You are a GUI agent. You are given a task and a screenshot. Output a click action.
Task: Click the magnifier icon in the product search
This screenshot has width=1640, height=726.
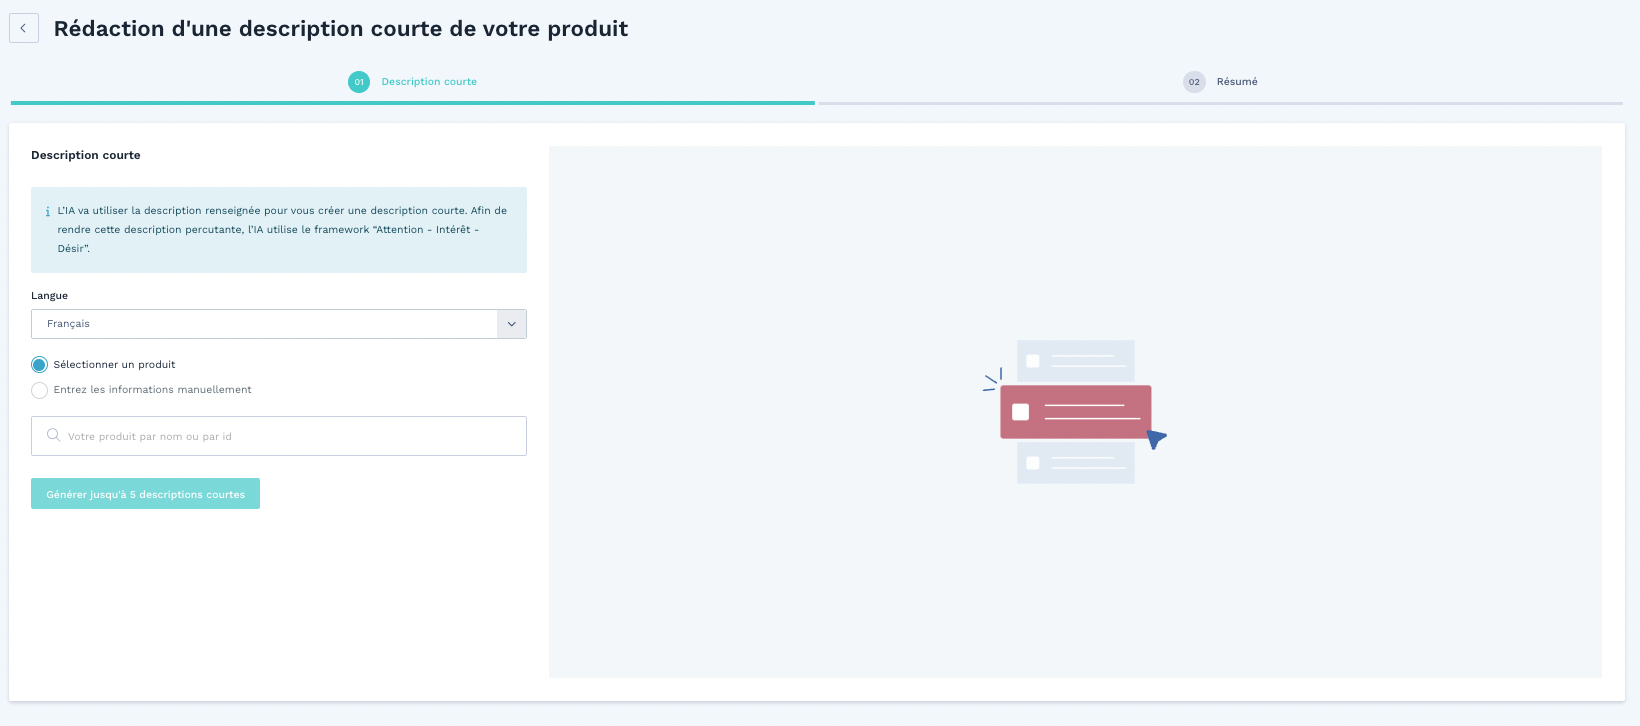click(x=54, y=435)
